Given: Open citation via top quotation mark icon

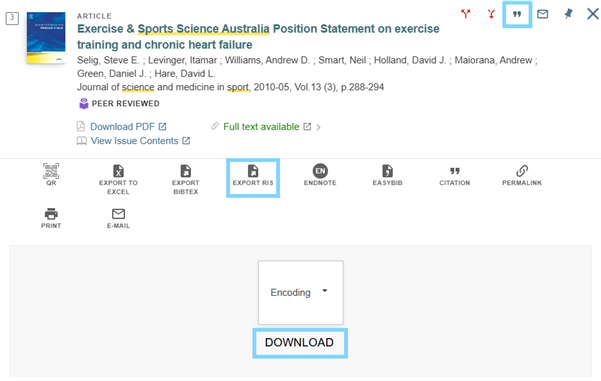Looking at the screenshot, I should [517, 15].
